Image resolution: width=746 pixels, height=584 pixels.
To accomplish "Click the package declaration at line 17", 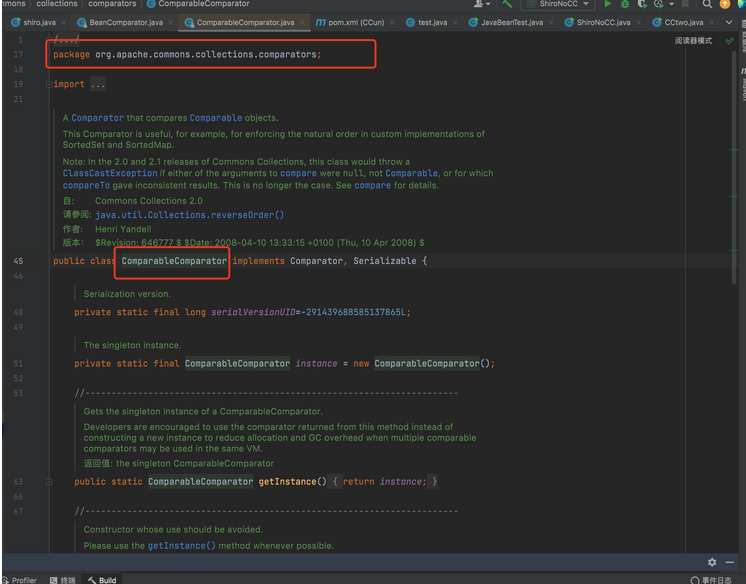I will tap(187, 54).
